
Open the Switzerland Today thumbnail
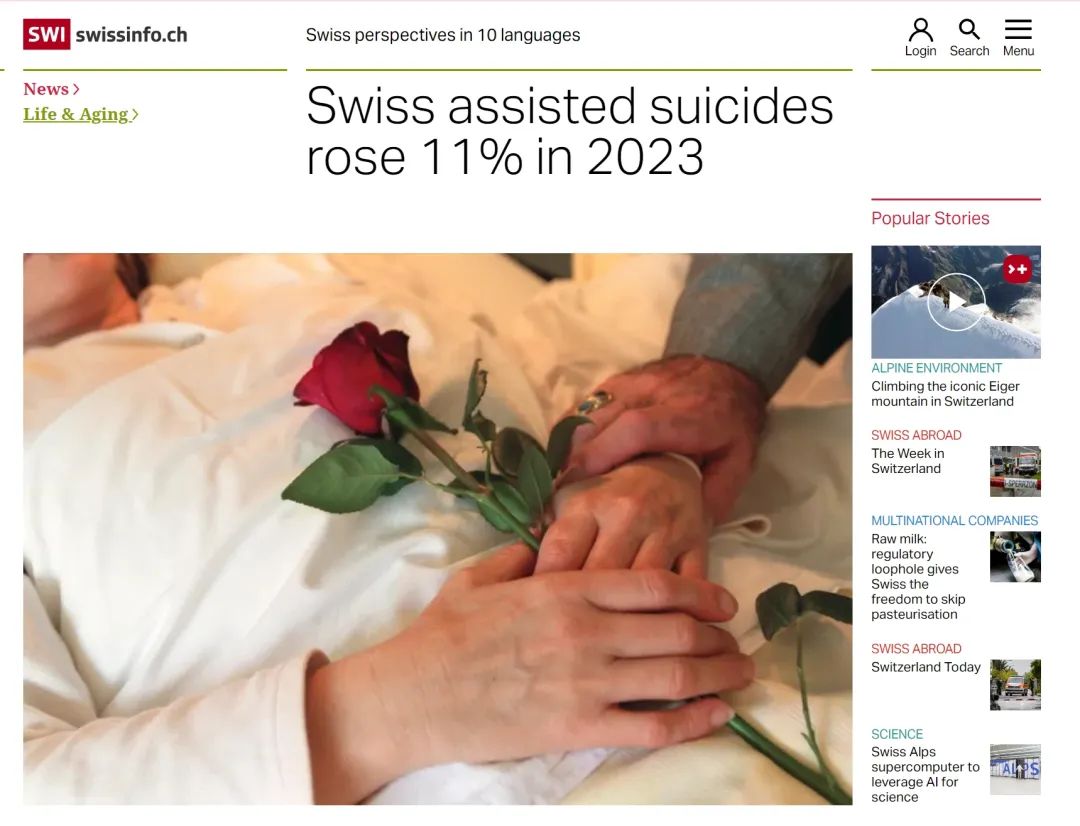point(1015,685)
